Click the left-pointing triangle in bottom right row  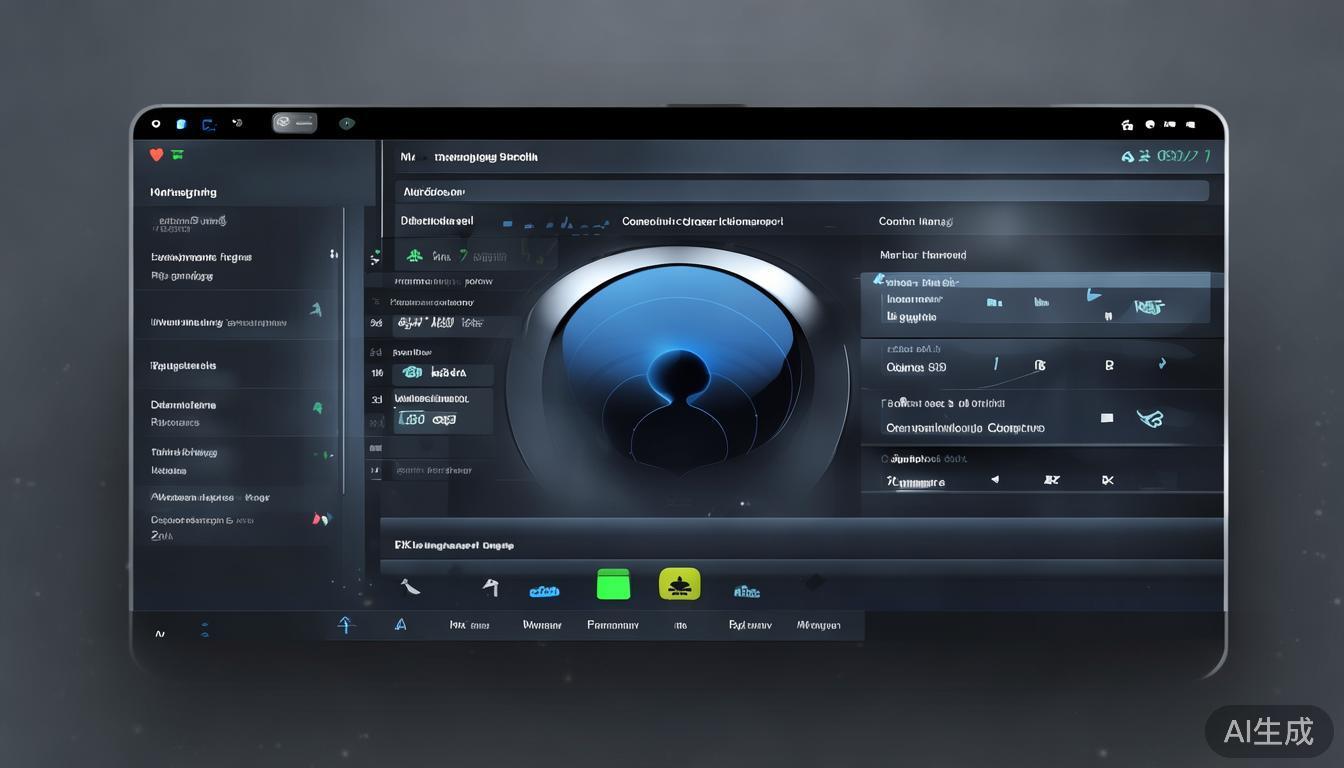coord(994,480)
